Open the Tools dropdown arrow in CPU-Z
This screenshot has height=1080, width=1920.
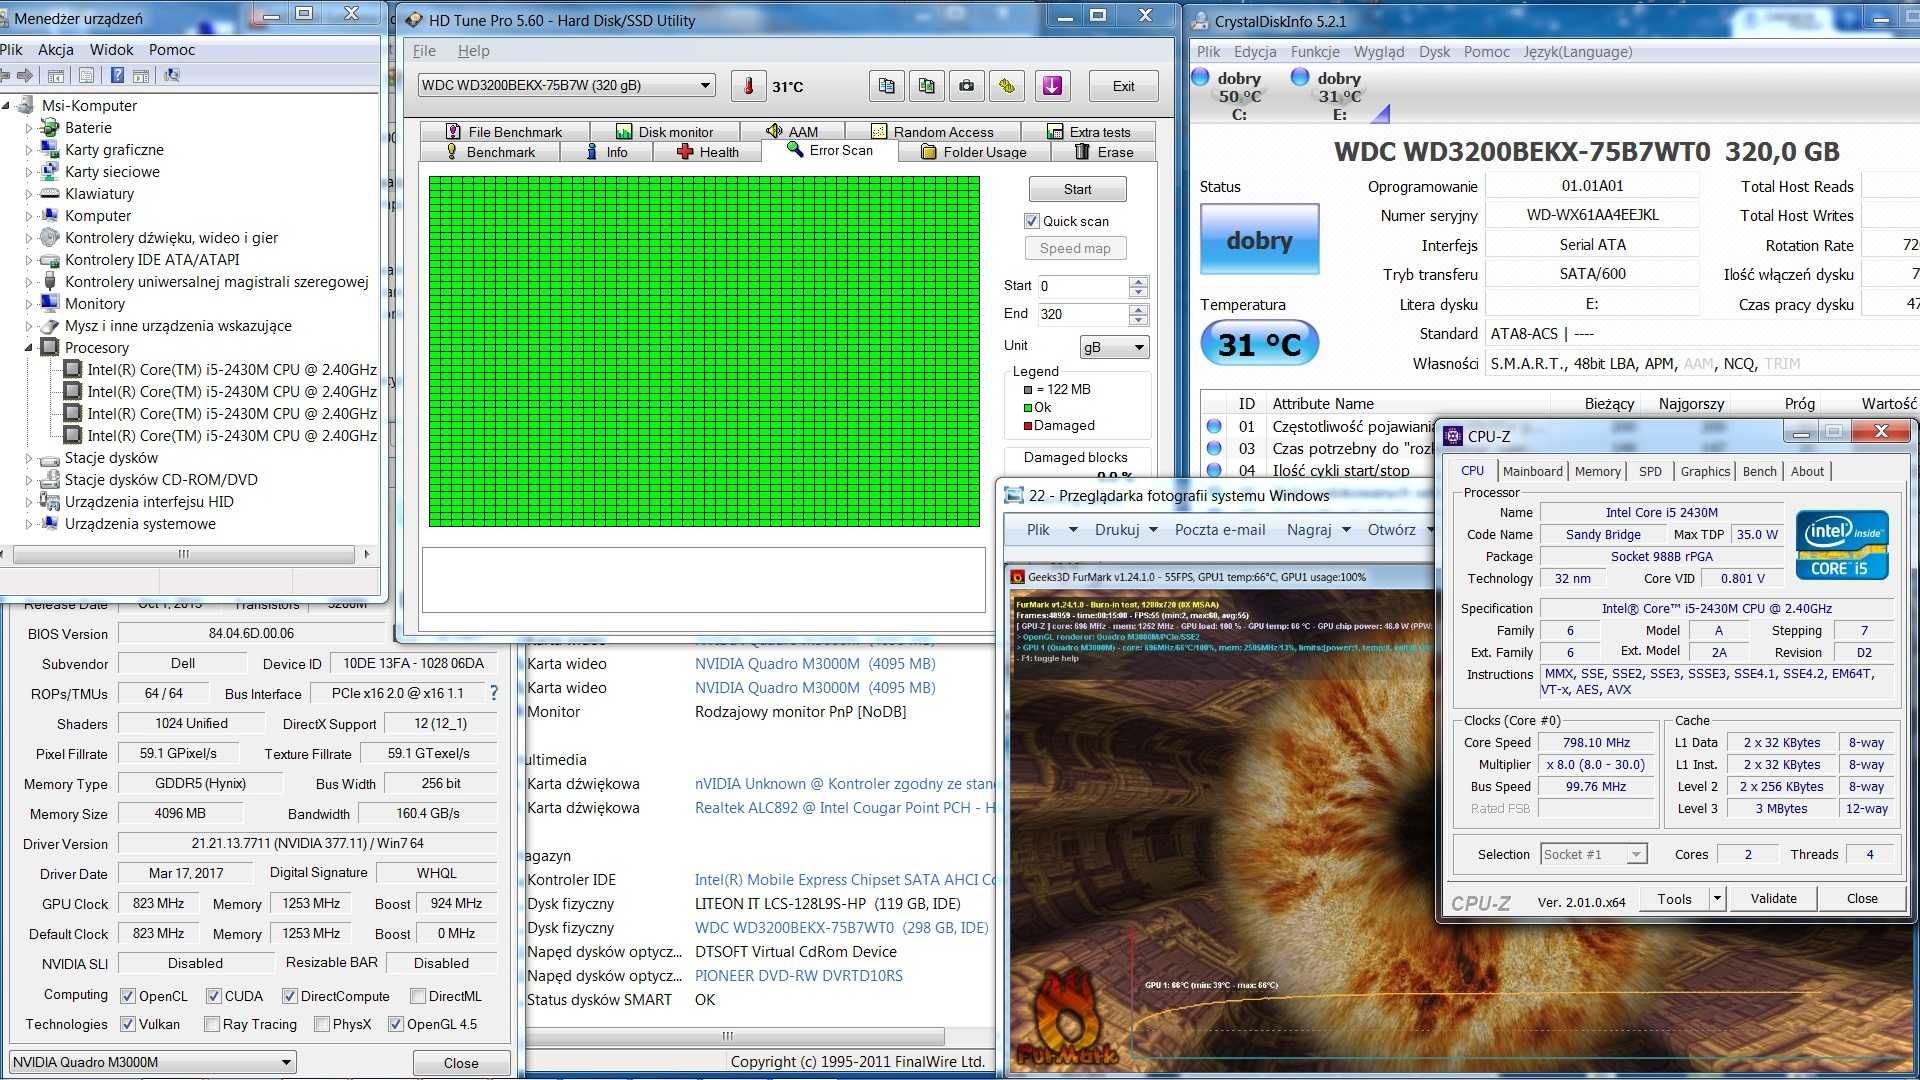click(1717, 898)
